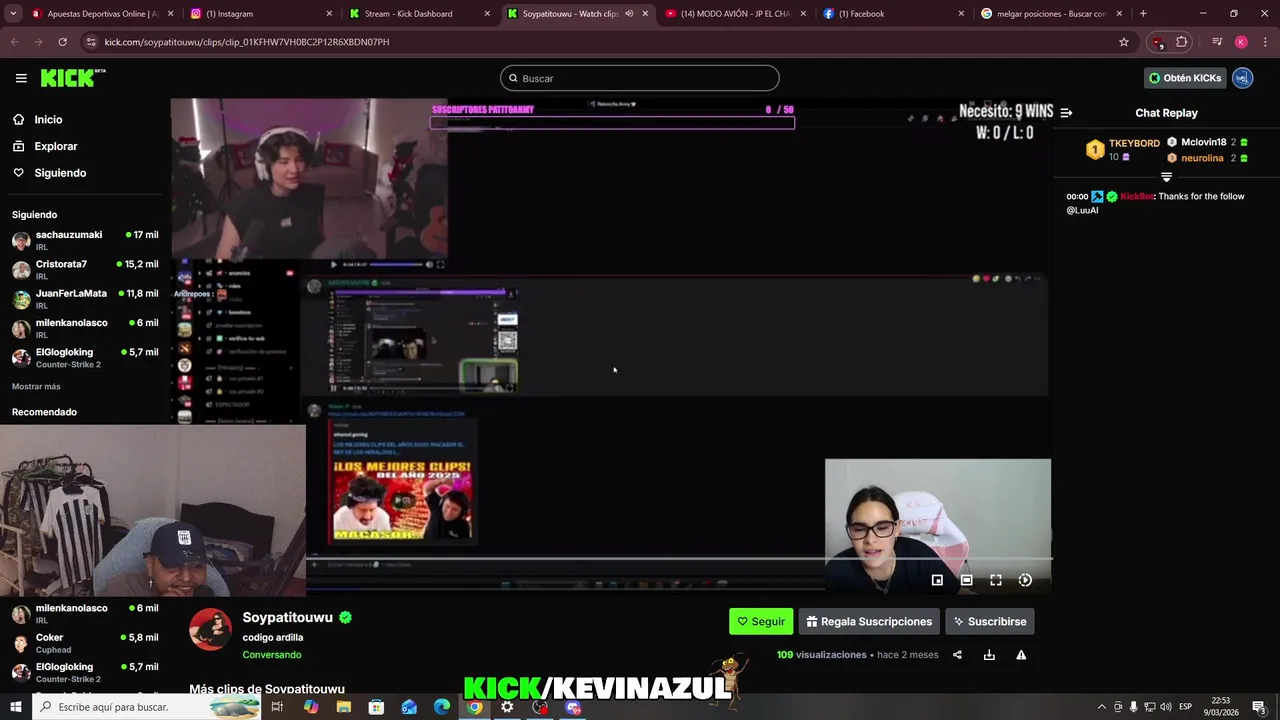Viewport: 1280px width, 720px height.
Task: Share the clip icon
Action: tap(957, 655)
